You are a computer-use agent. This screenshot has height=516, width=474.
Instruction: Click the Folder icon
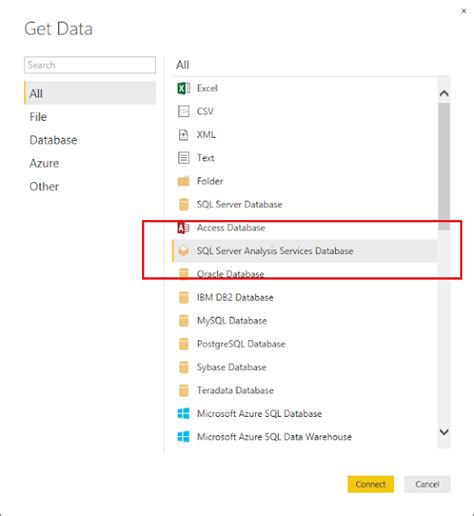183,181
